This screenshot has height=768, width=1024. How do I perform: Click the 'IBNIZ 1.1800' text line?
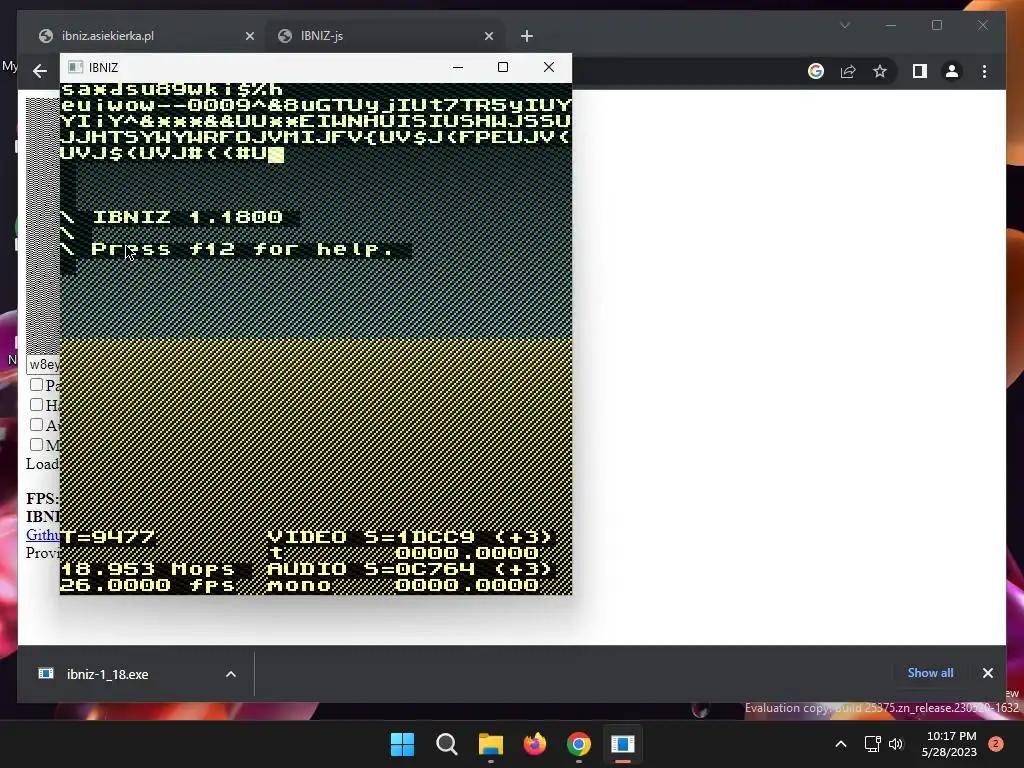point(188,217)
